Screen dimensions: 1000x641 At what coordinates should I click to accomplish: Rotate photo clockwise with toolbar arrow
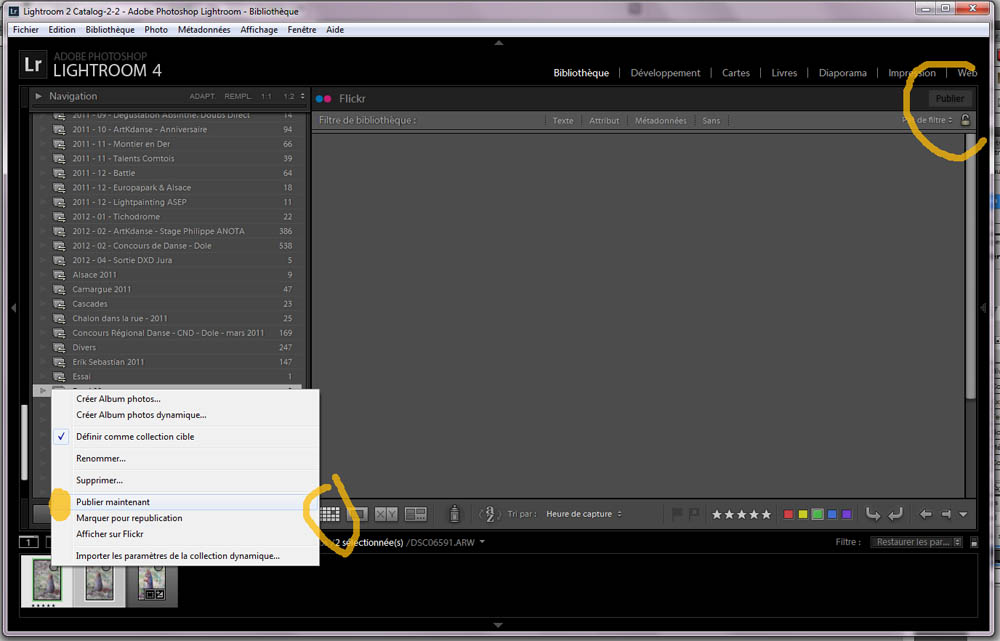[x=895, y=514]
